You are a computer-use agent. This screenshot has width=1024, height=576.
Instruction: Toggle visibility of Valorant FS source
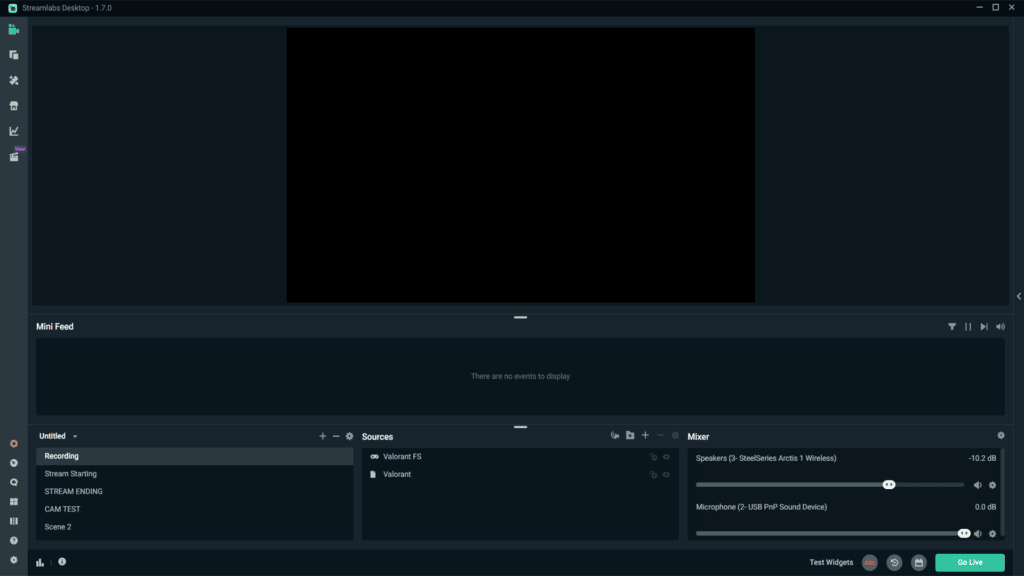click(x=666, y=457)
